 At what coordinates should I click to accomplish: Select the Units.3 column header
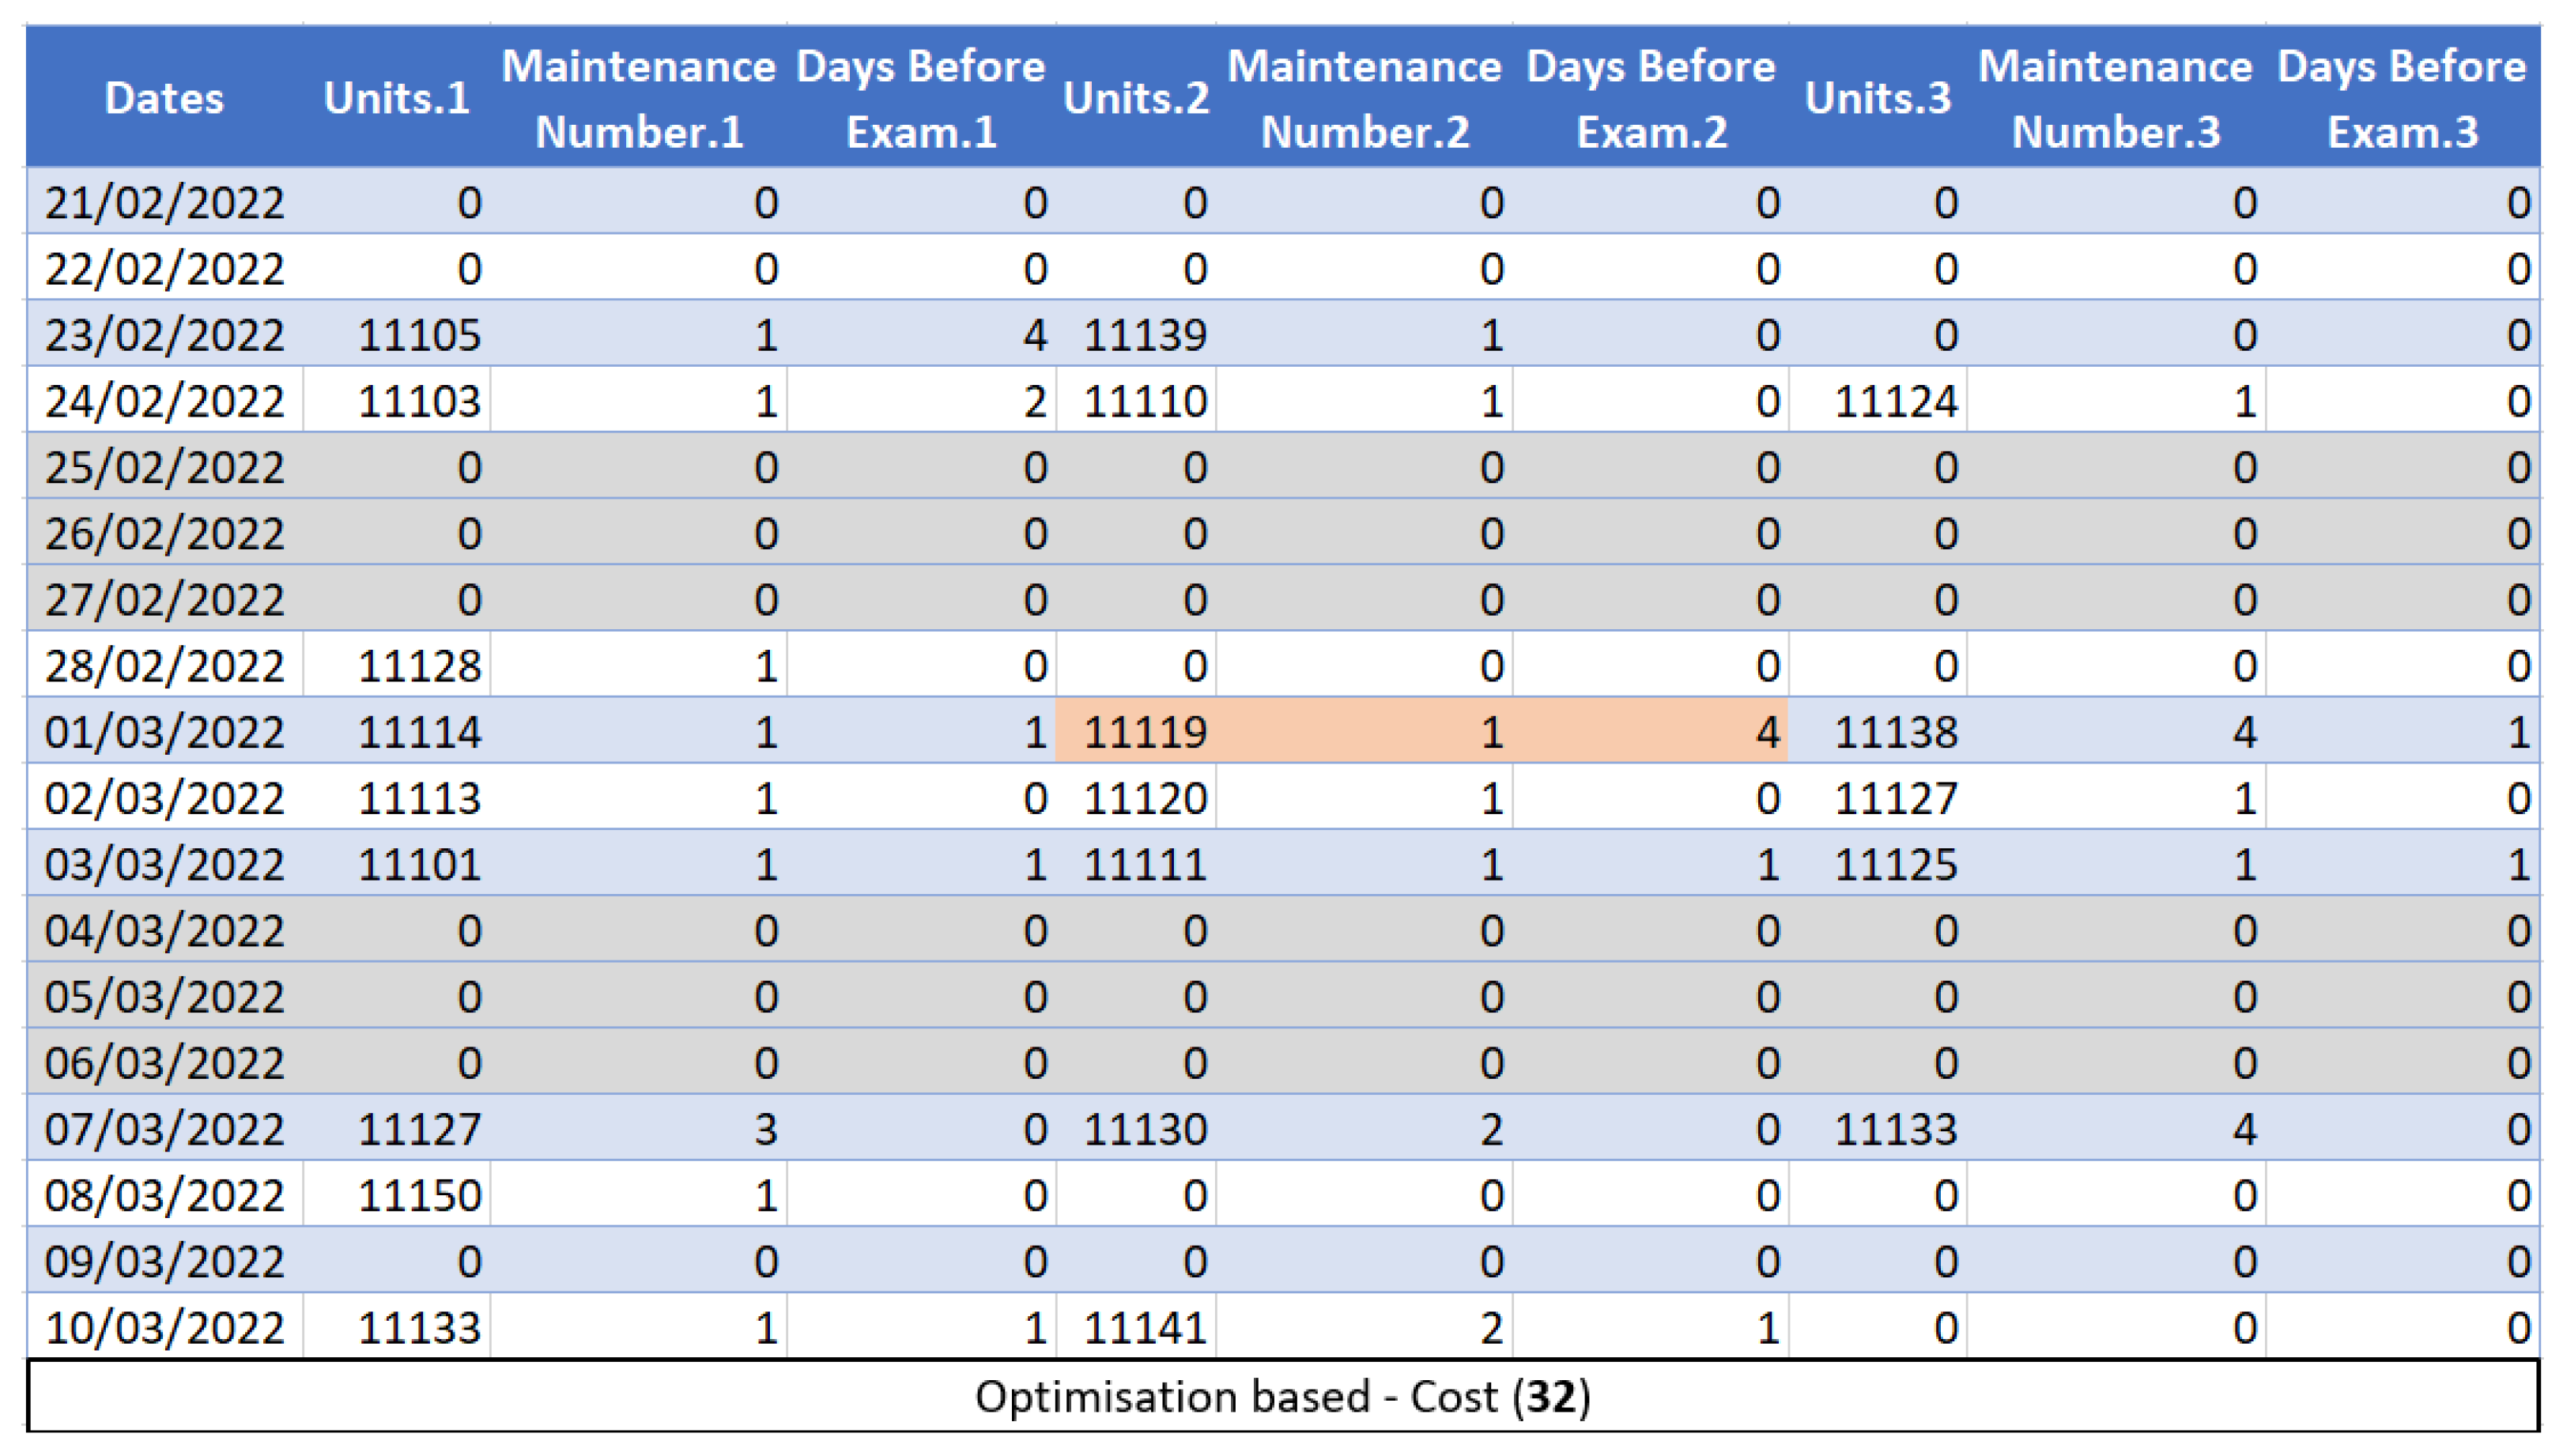[x=1877, y=98]
